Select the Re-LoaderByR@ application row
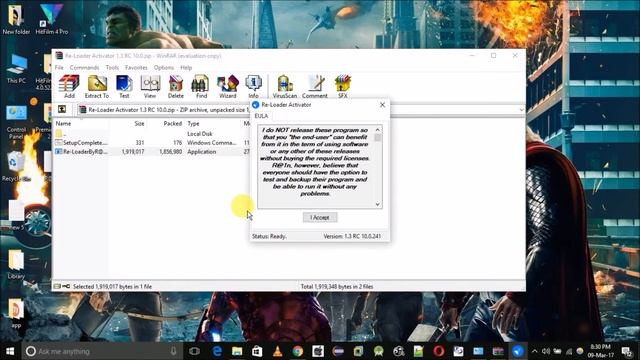640x360 pixels. coord(152,151)
